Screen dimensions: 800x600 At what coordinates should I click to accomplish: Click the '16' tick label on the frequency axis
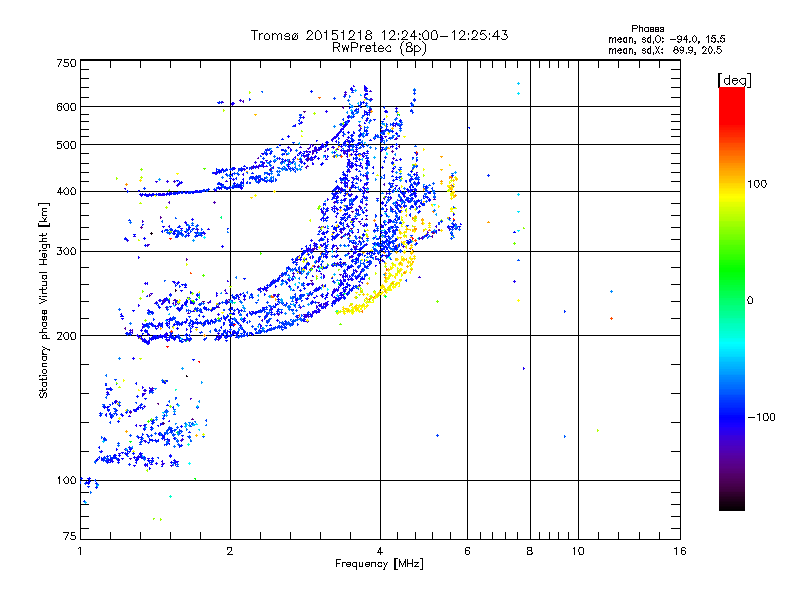pos(680,551)
